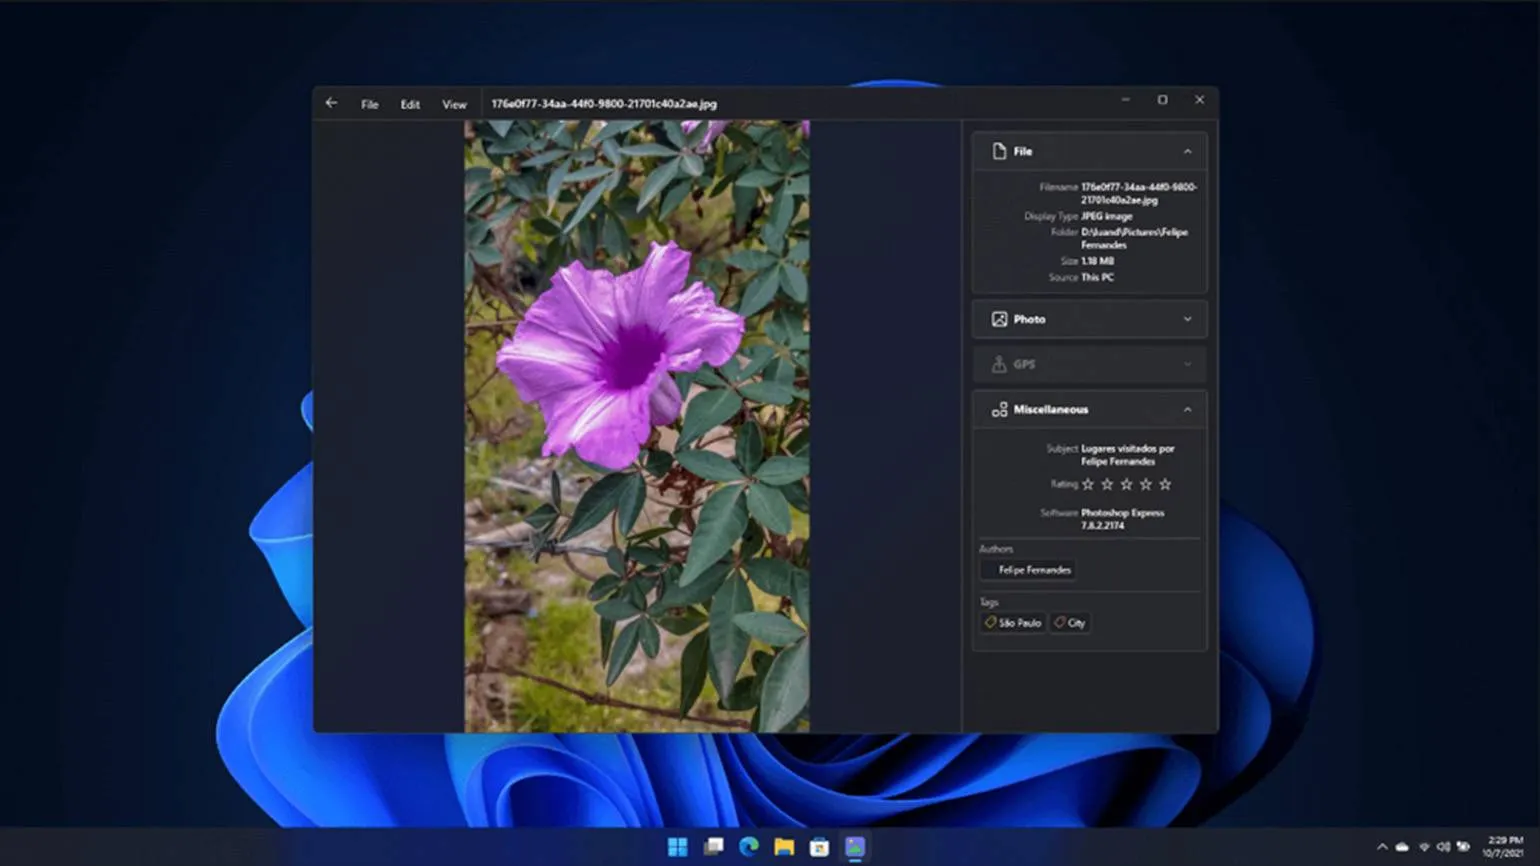Screen dimensions: 1540x866
Task: Click the shapes icon beside Miscellaneous
Action: [998, 409]
